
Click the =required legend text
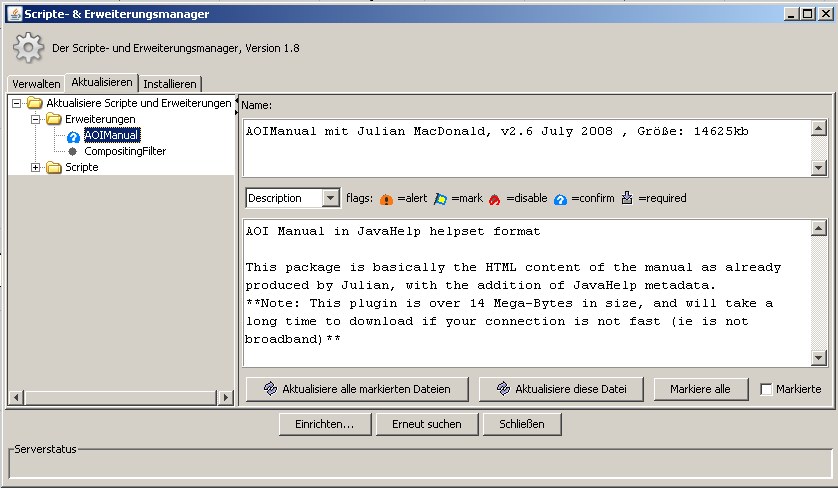[662, 198]
